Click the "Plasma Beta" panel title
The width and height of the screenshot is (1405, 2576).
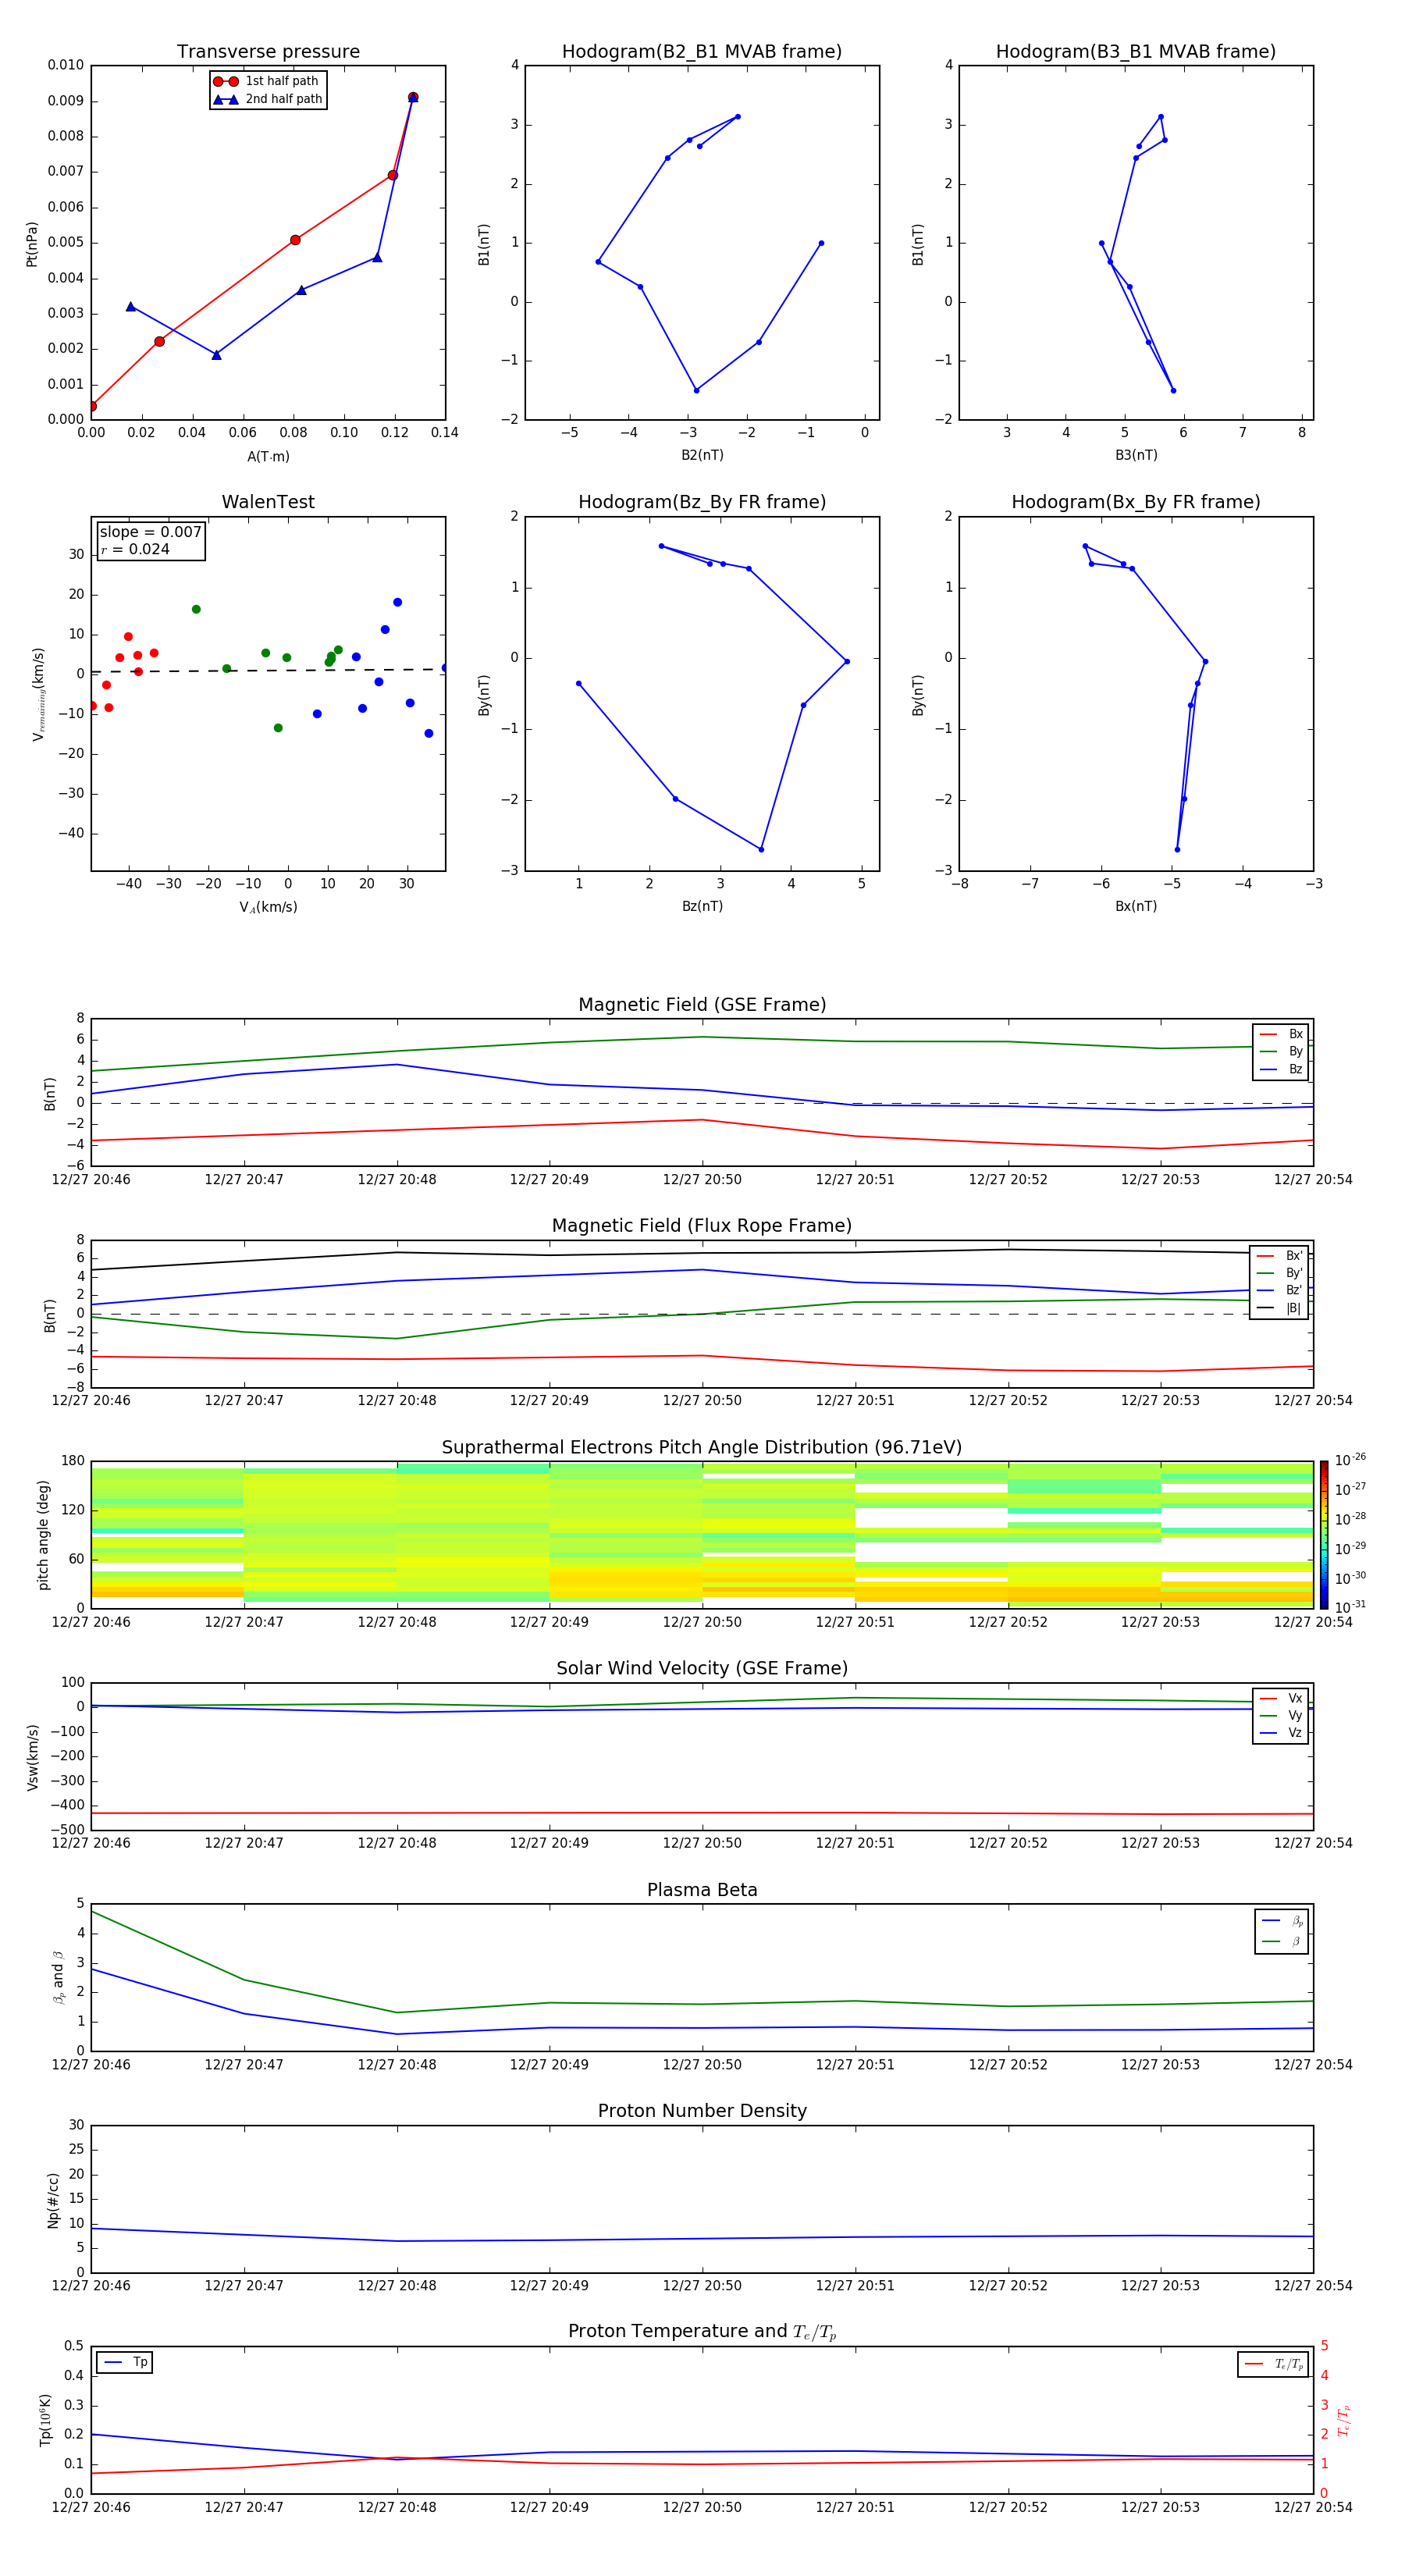[x=702, y=1890]
